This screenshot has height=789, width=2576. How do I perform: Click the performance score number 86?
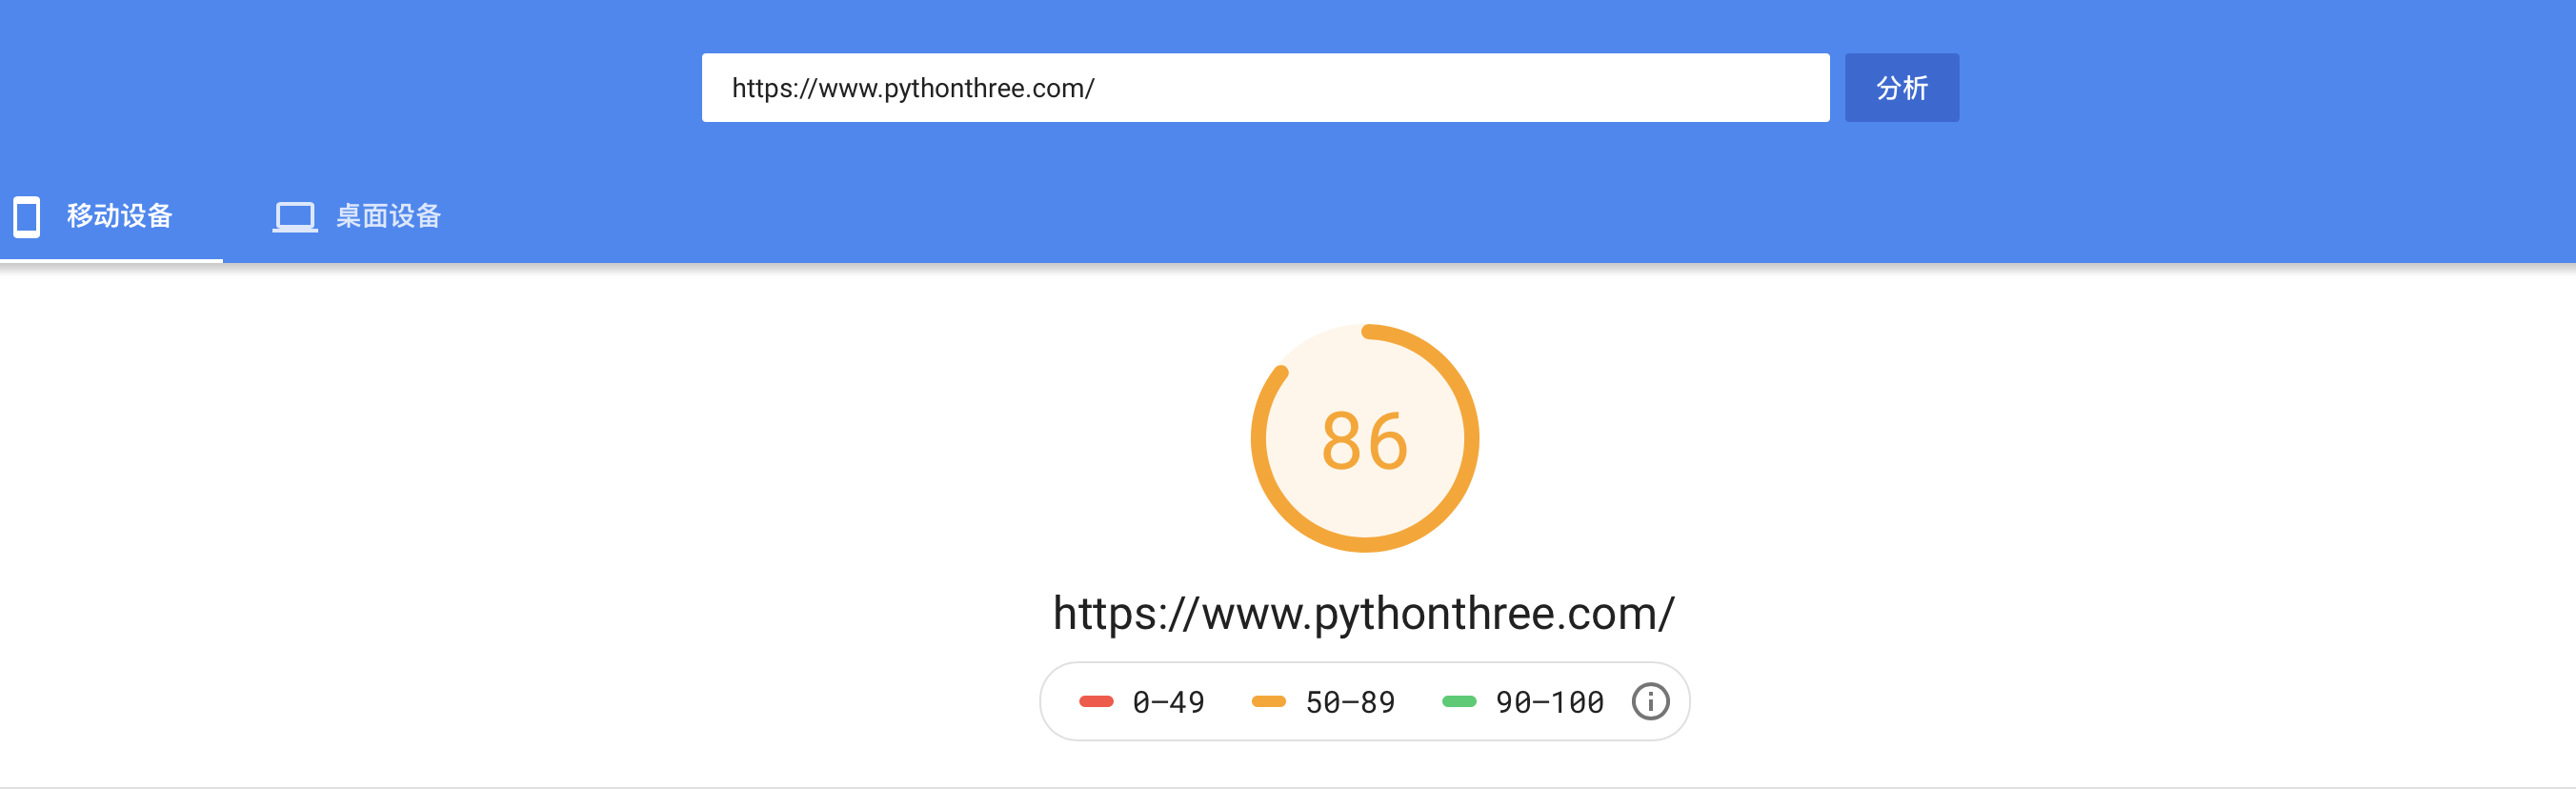pos(1364,441)
